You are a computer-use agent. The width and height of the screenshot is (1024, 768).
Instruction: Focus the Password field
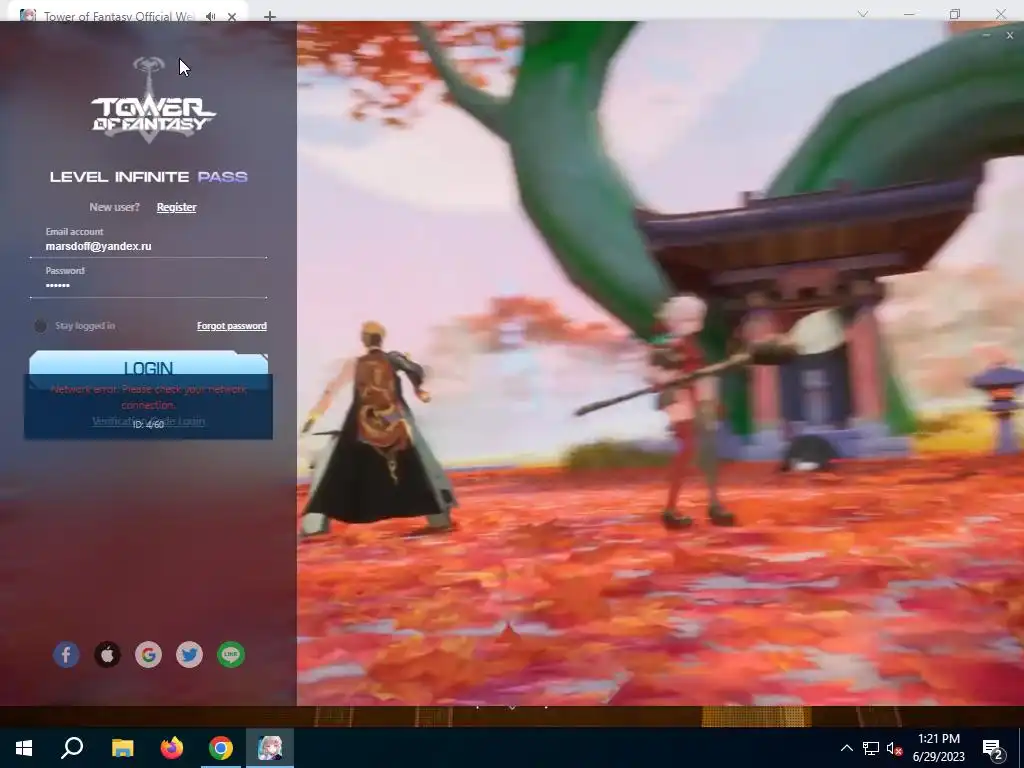pos(148,285)
